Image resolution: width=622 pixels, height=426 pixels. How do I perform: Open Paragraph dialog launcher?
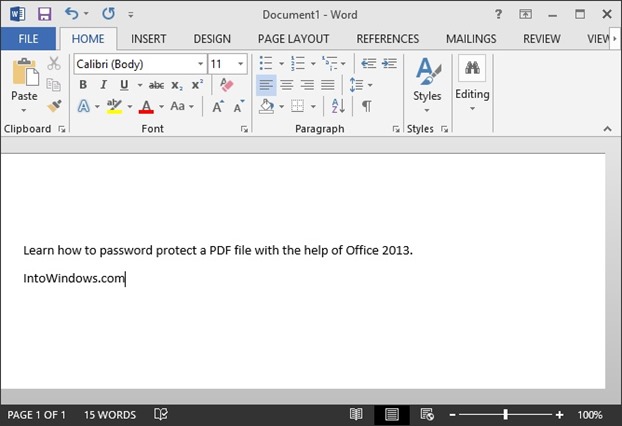[396, 129]
